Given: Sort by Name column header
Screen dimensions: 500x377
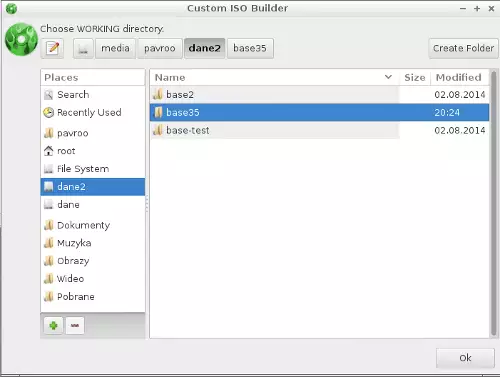Looking at the screenshot, I should coord(275,78).
